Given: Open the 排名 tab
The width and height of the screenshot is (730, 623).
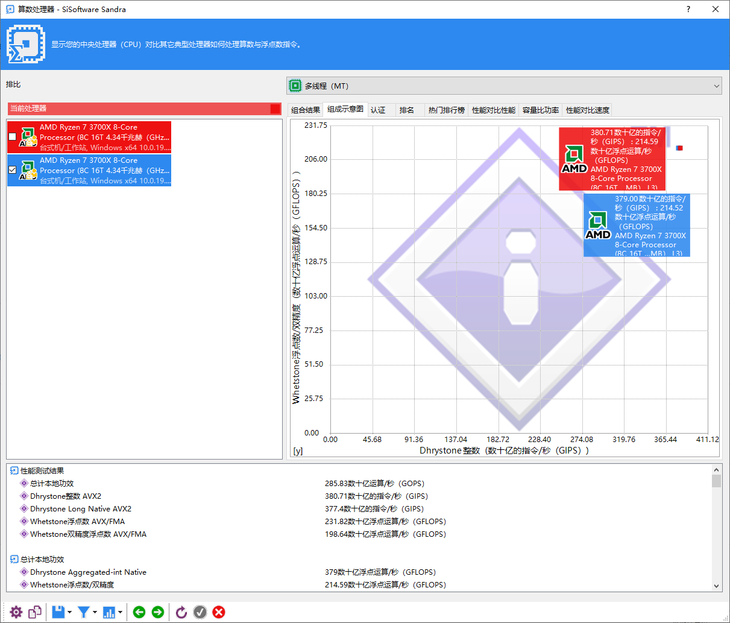Looking at the screenshot, I should 407,110.
